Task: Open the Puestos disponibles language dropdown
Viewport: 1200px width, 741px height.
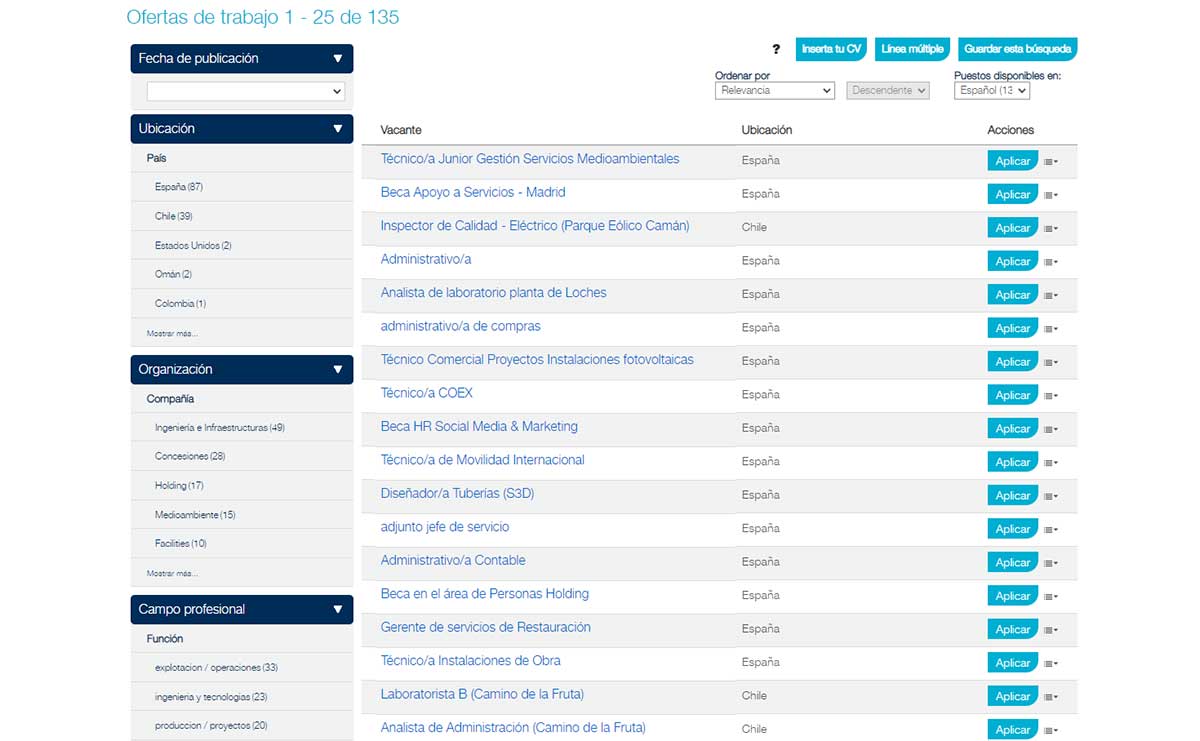Action: click(x=991, y=90)
